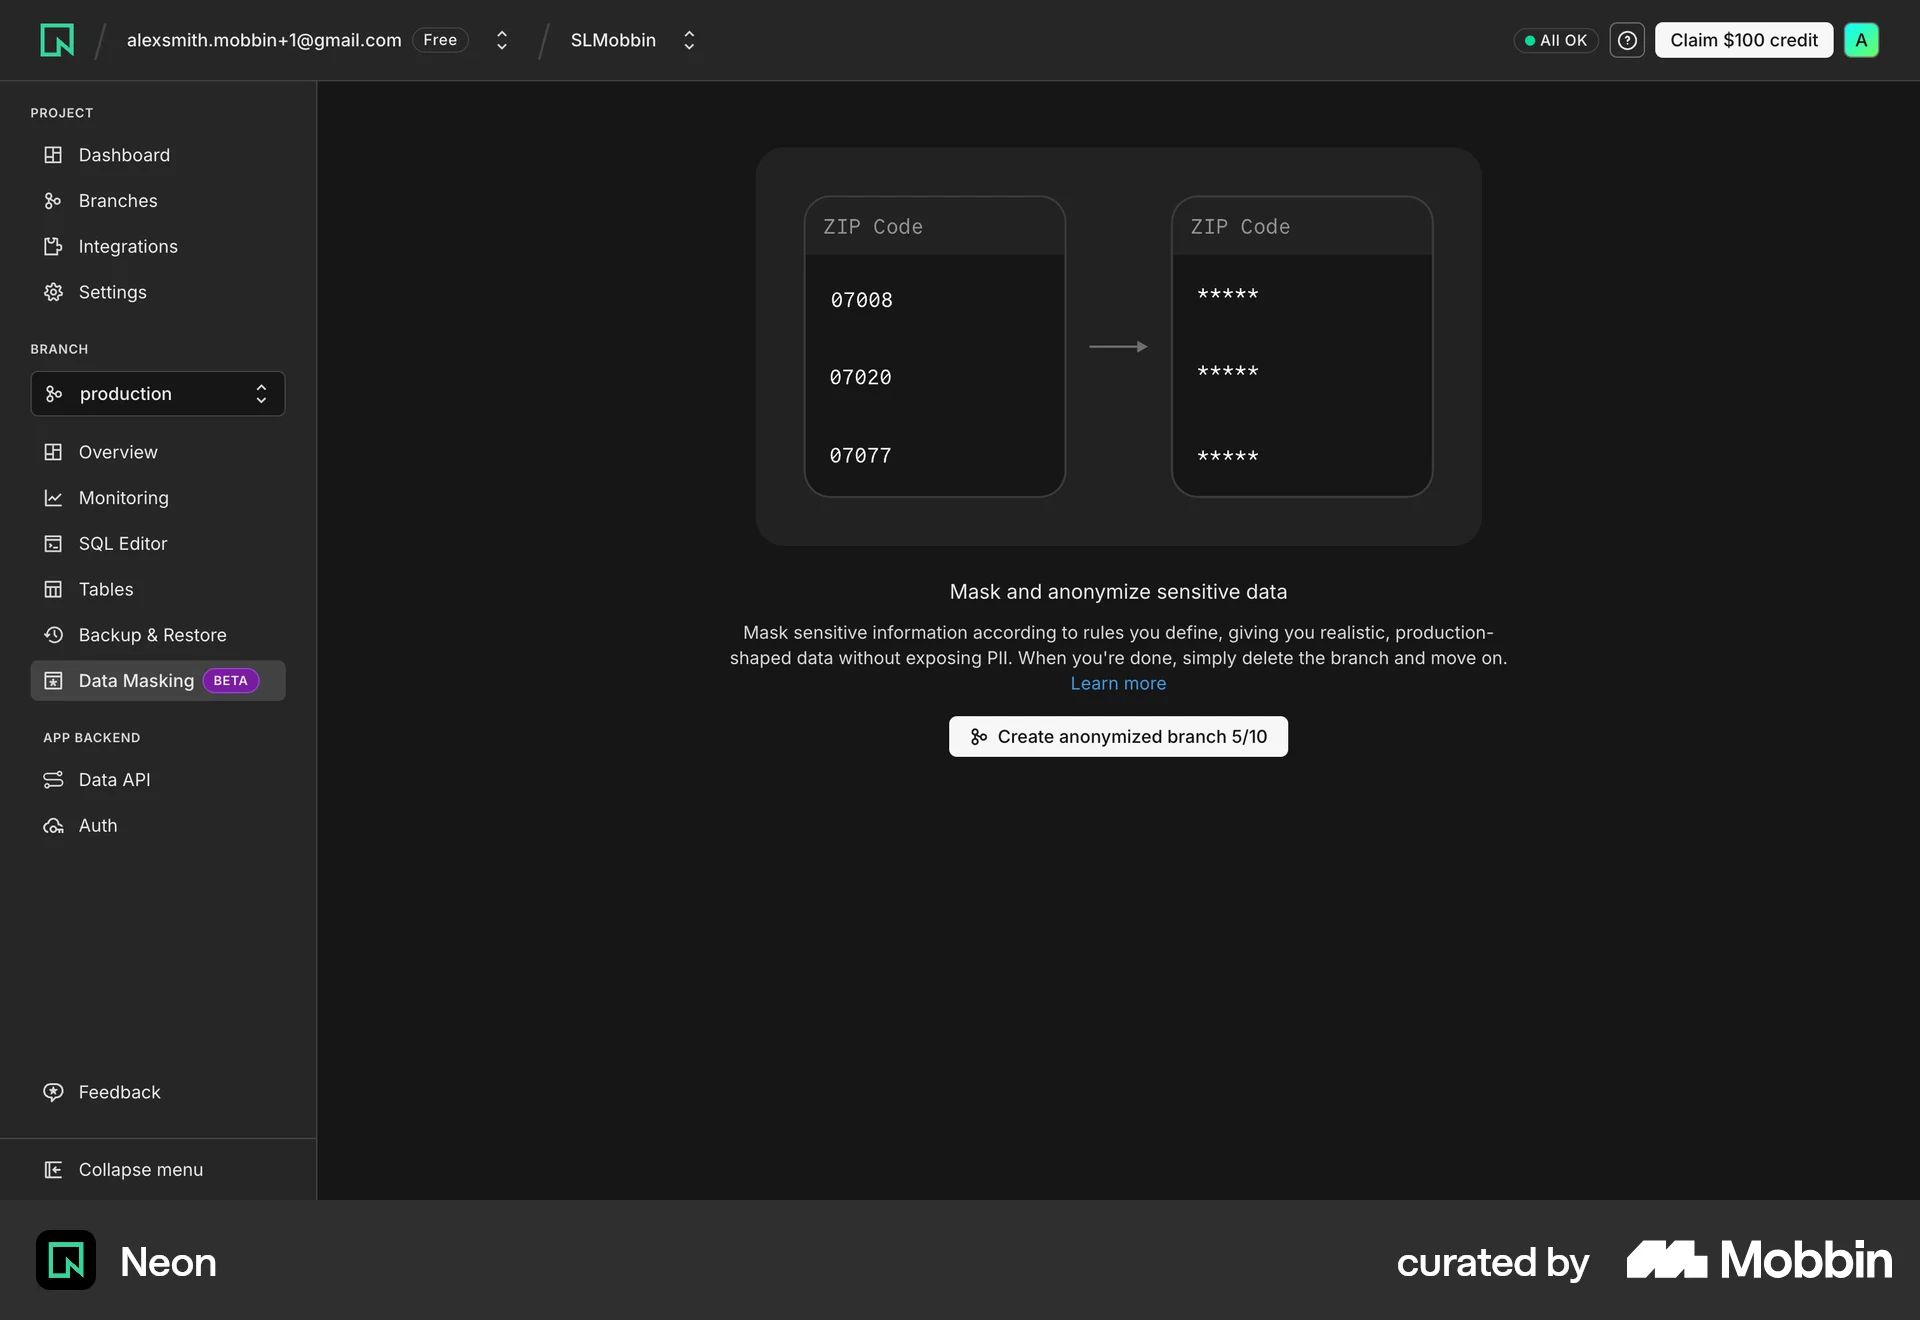Click the '07077' ZIP code value
Viewport: 1920px width, 1320px height.
(x=860, y=456)
